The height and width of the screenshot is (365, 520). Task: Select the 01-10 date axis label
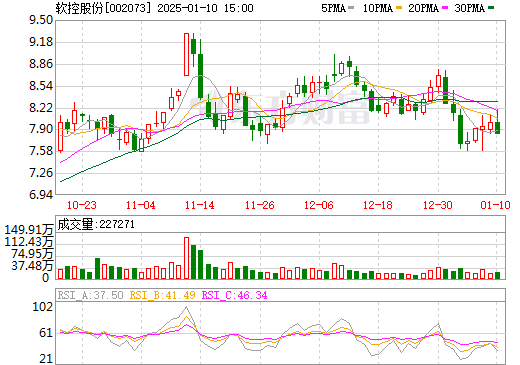[x=496, y=205]
